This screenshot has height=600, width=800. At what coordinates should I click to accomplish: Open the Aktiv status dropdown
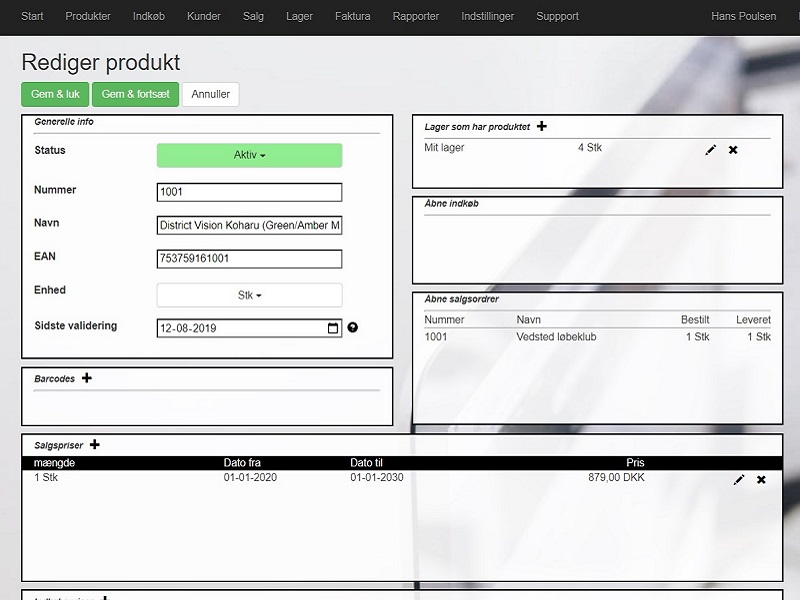point(249,155)
